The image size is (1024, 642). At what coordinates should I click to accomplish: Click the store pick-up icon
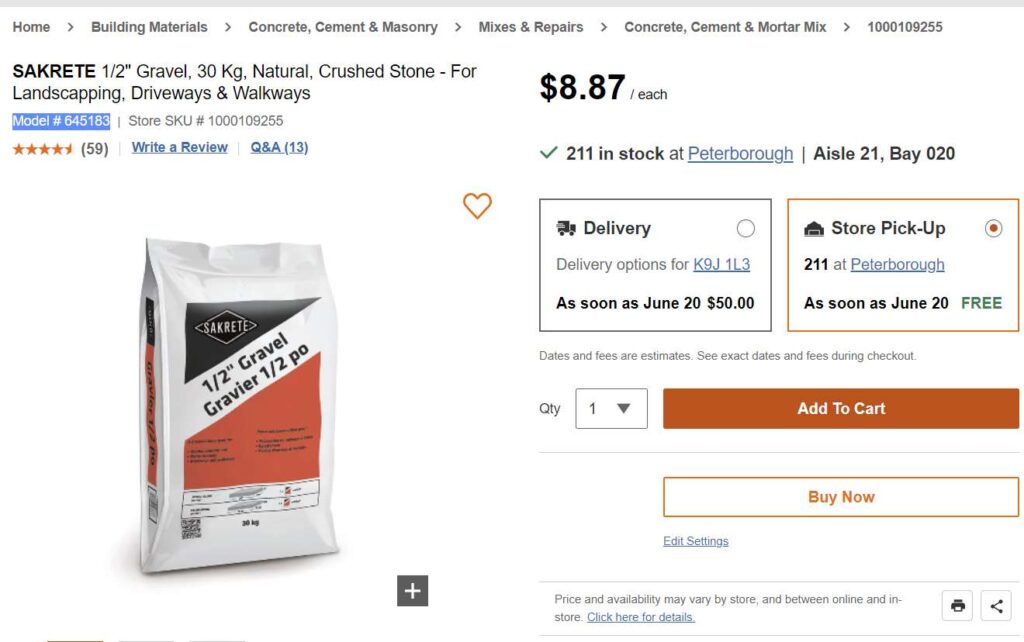(814, 228)
